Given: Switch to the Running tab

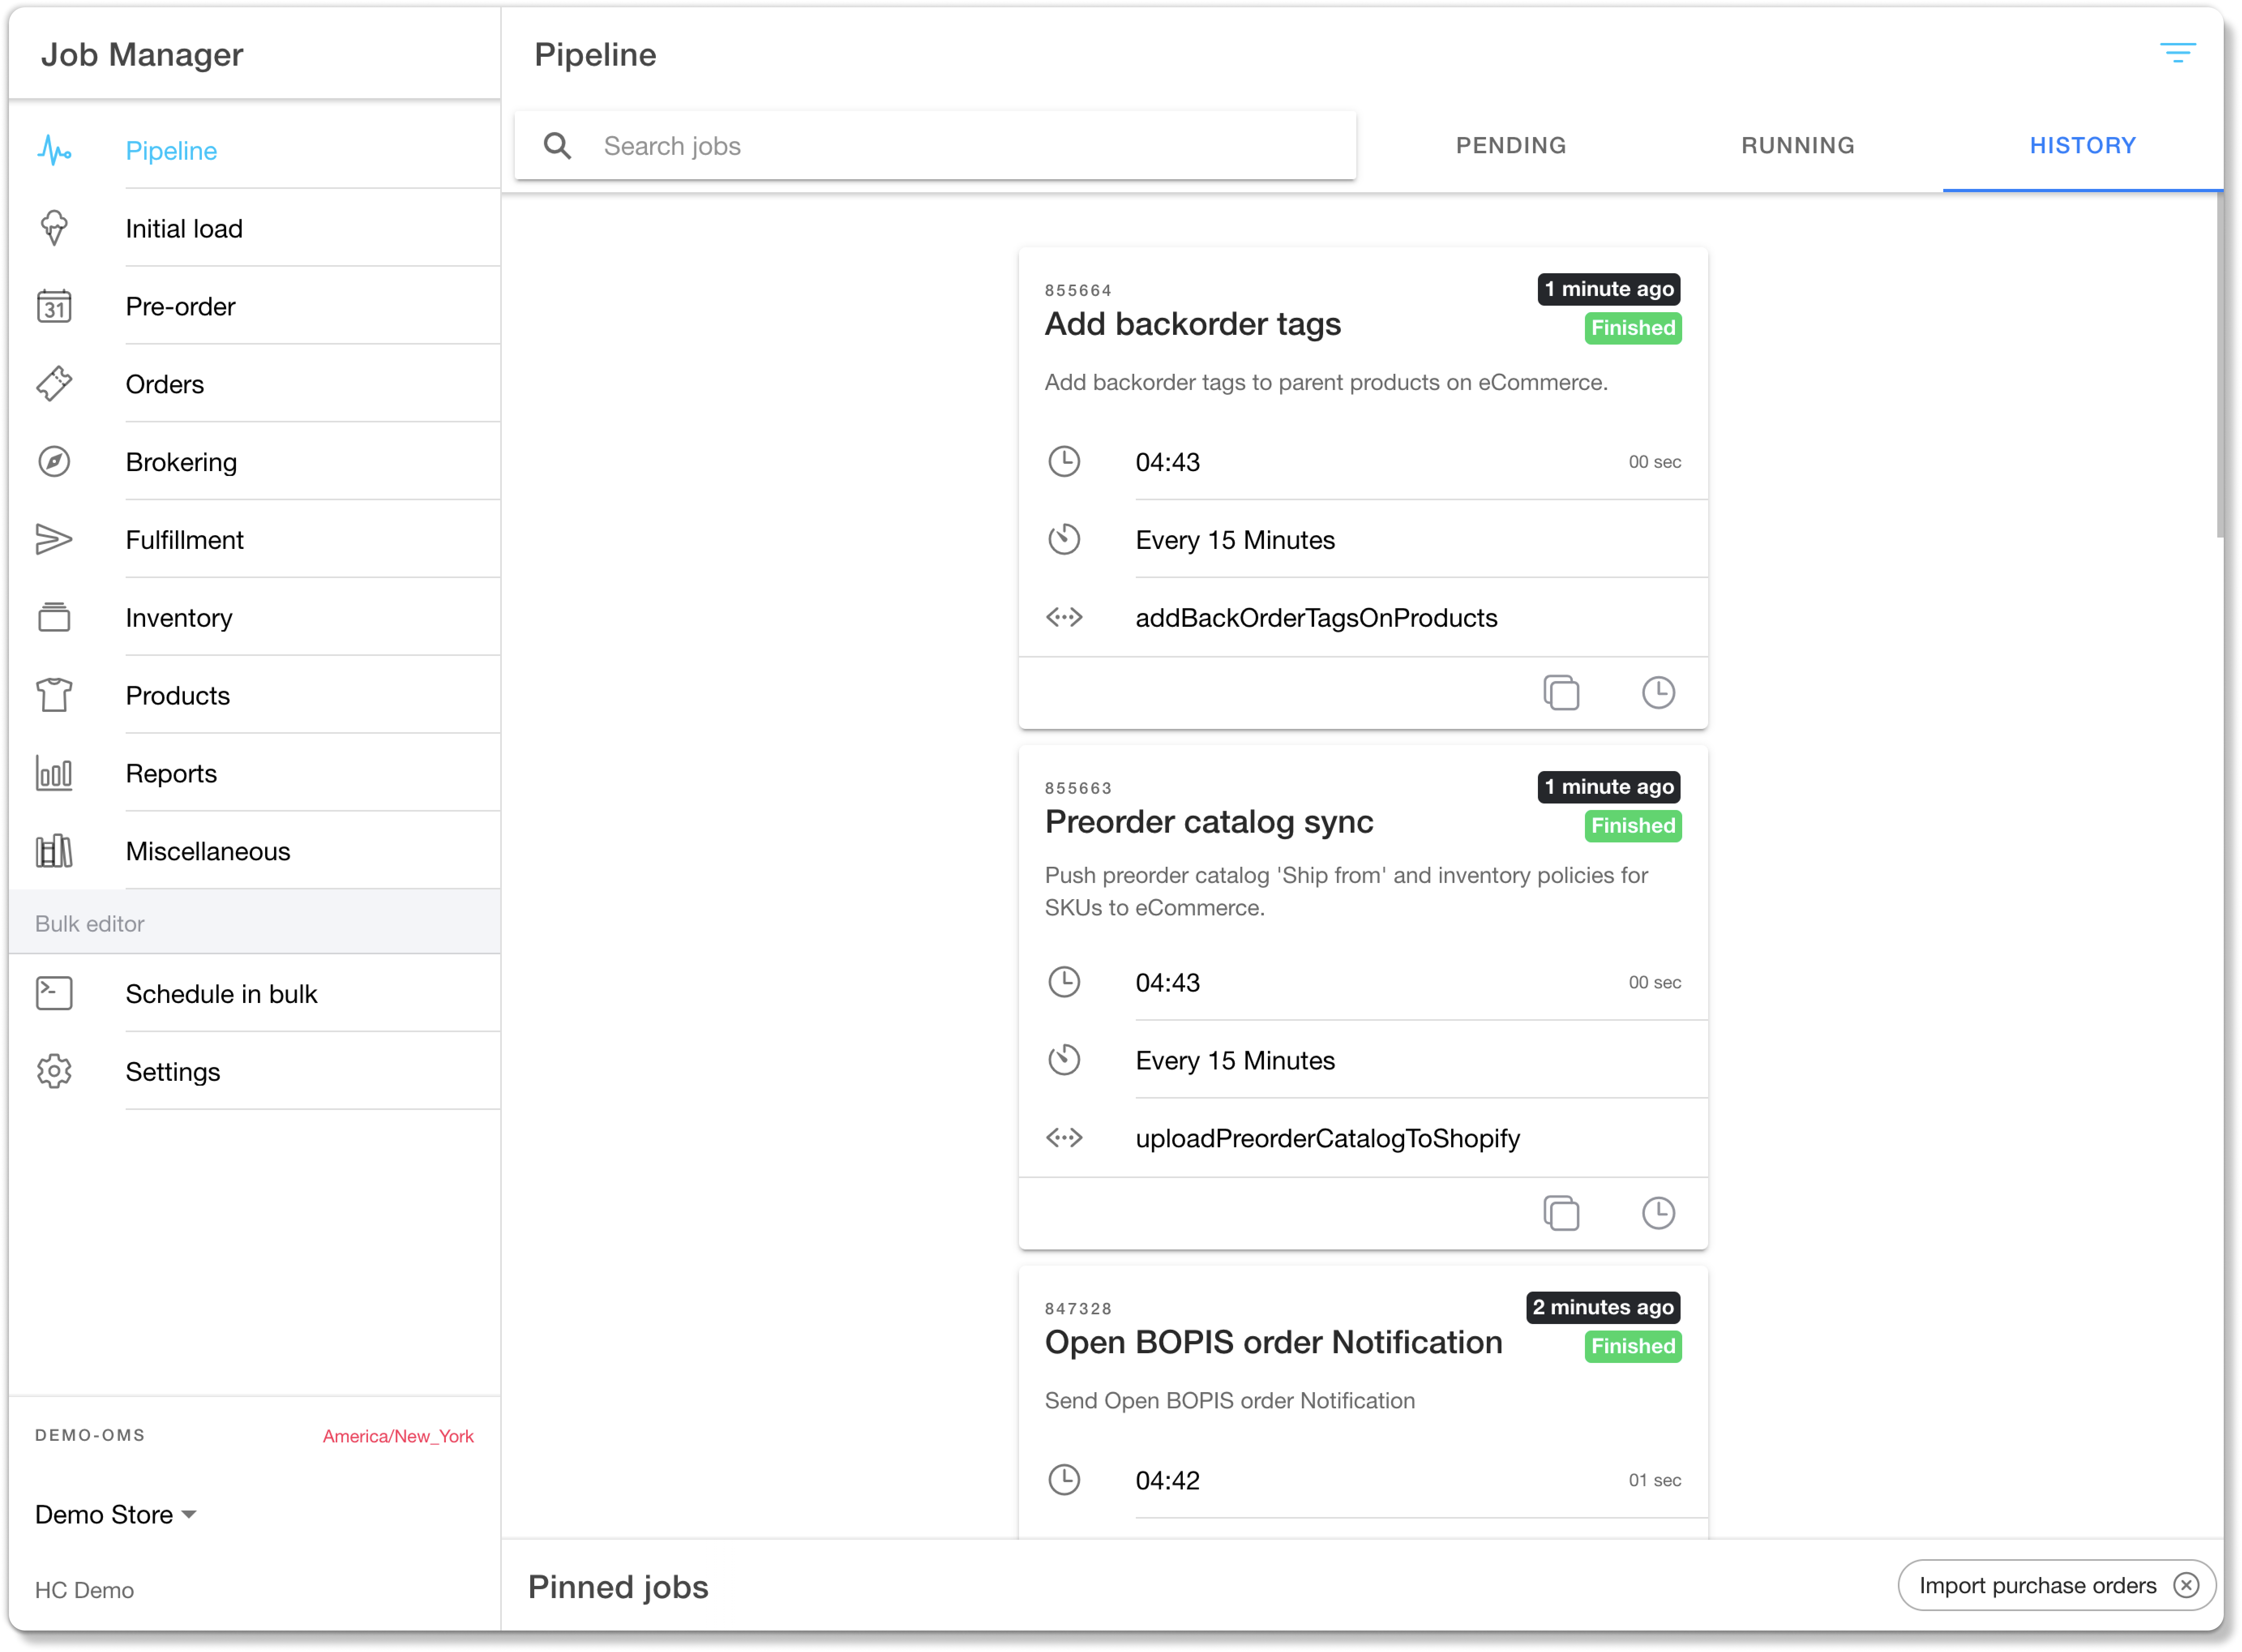Looking at the screenshot, I should pyautogui.click(x=1797, y=146).
